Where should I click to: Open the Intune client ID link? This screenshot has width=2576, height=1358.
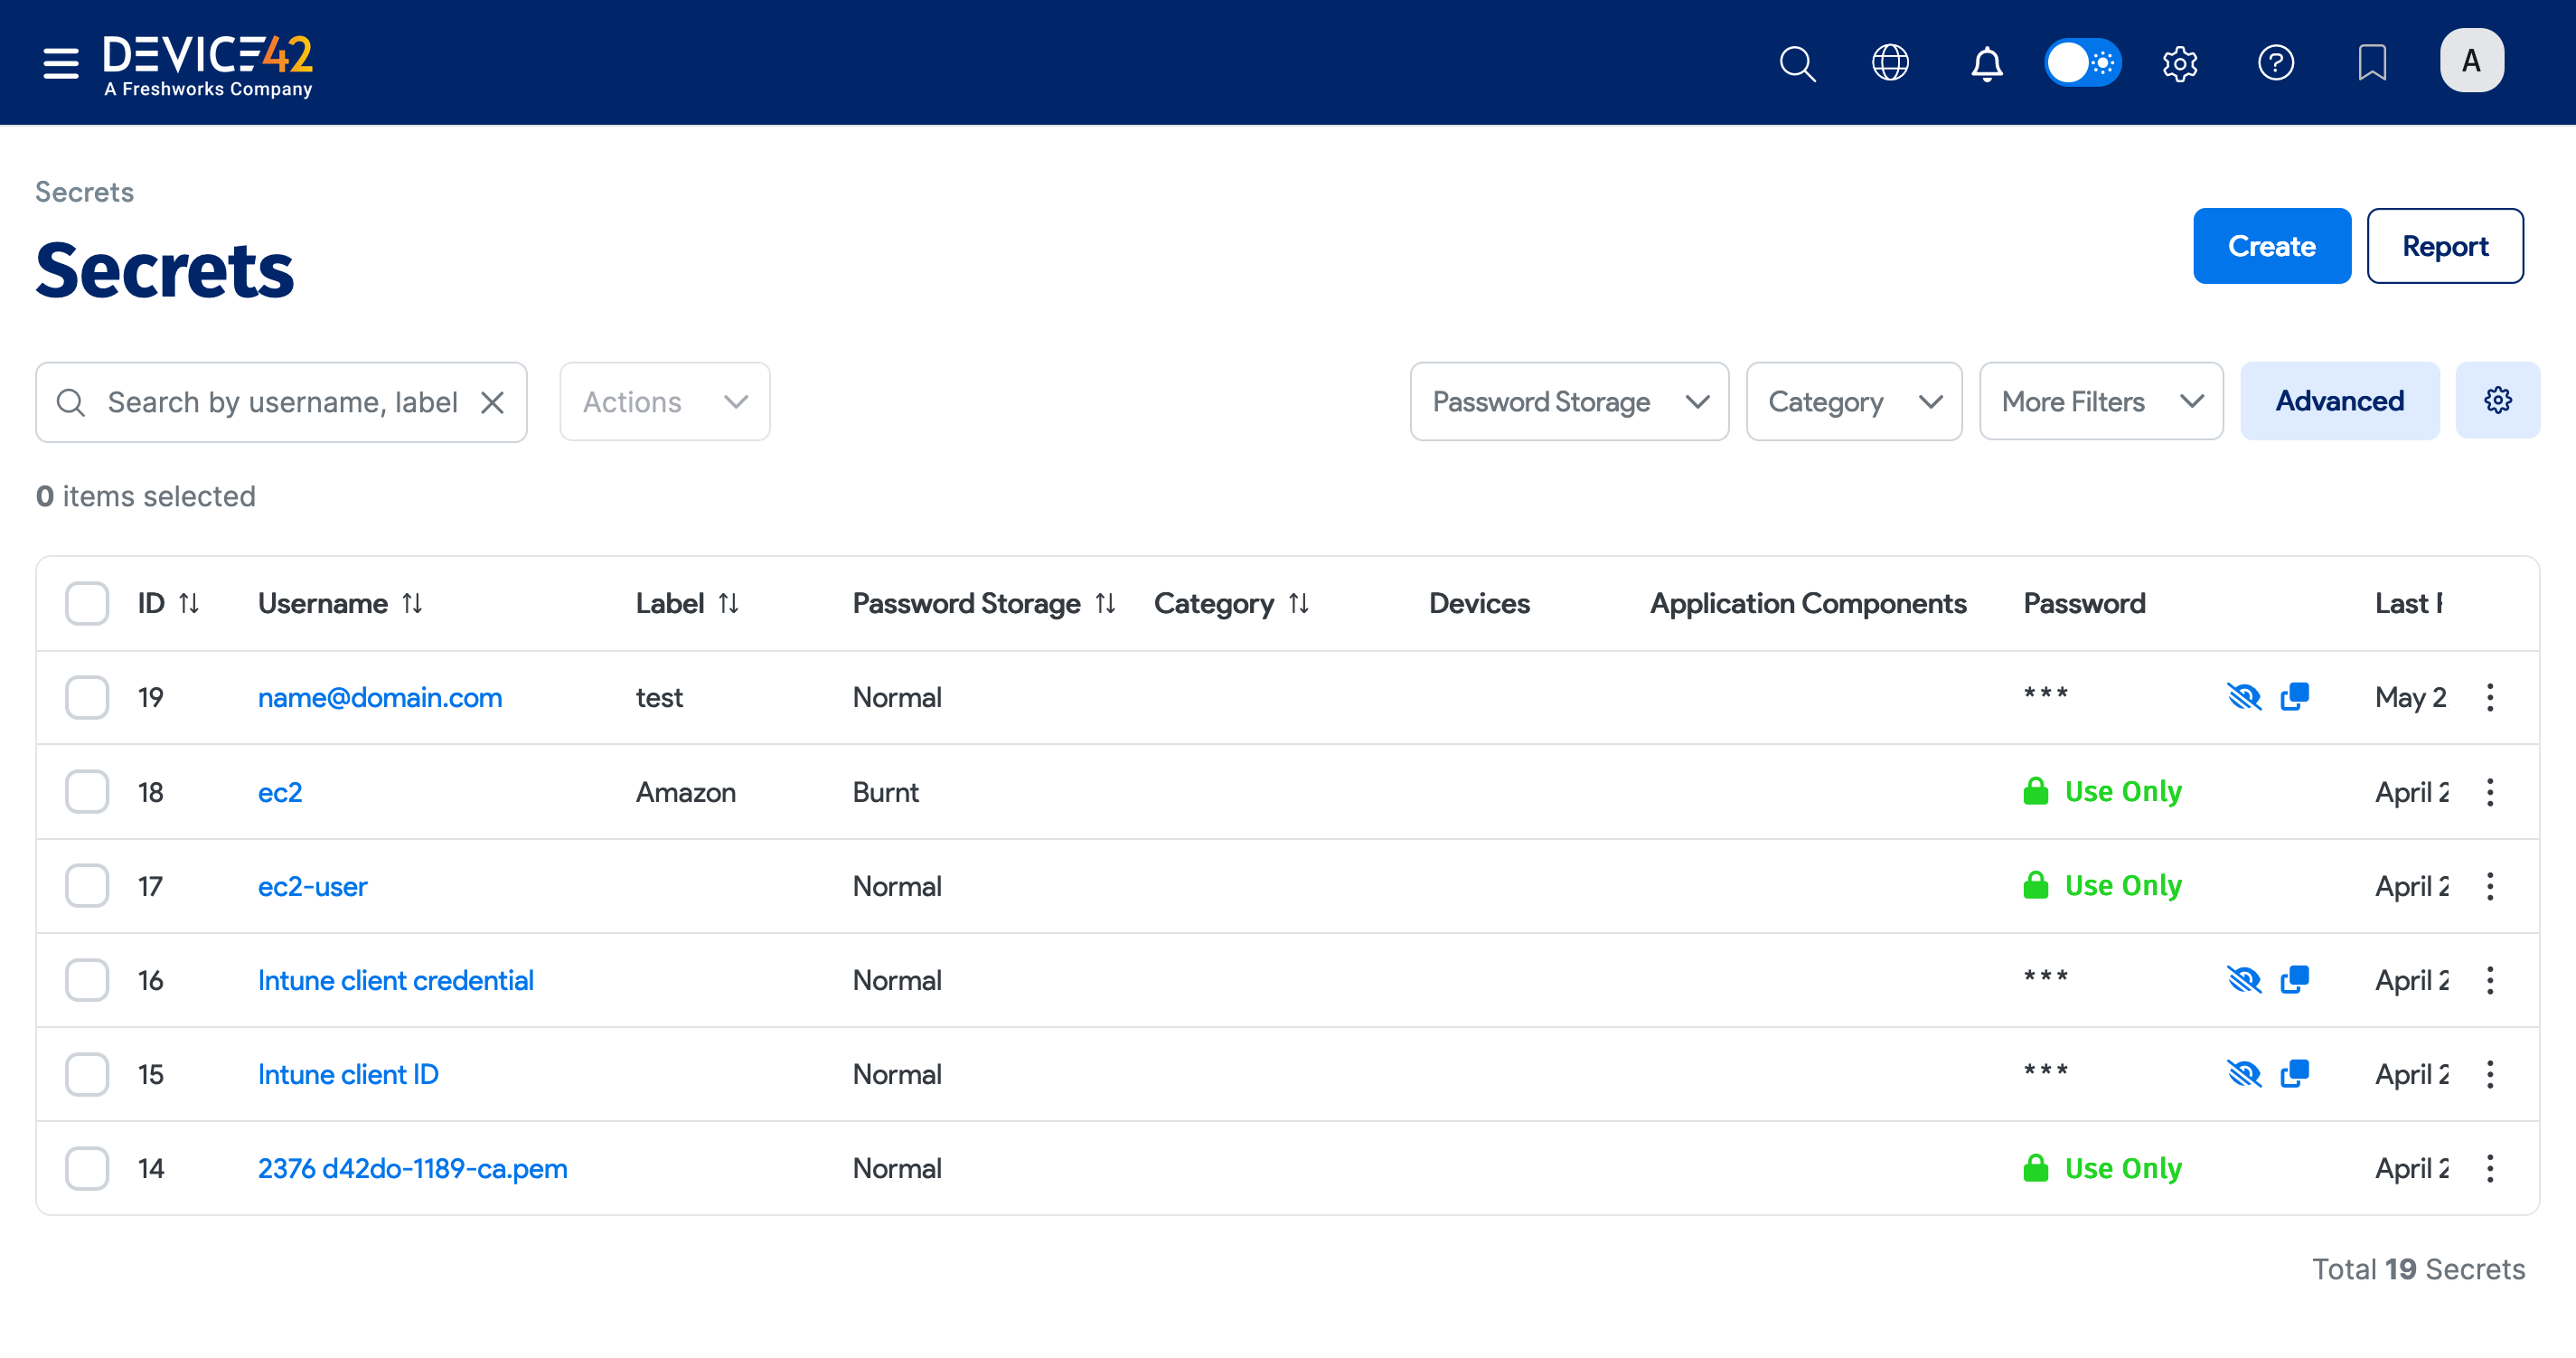[348, 1074]
